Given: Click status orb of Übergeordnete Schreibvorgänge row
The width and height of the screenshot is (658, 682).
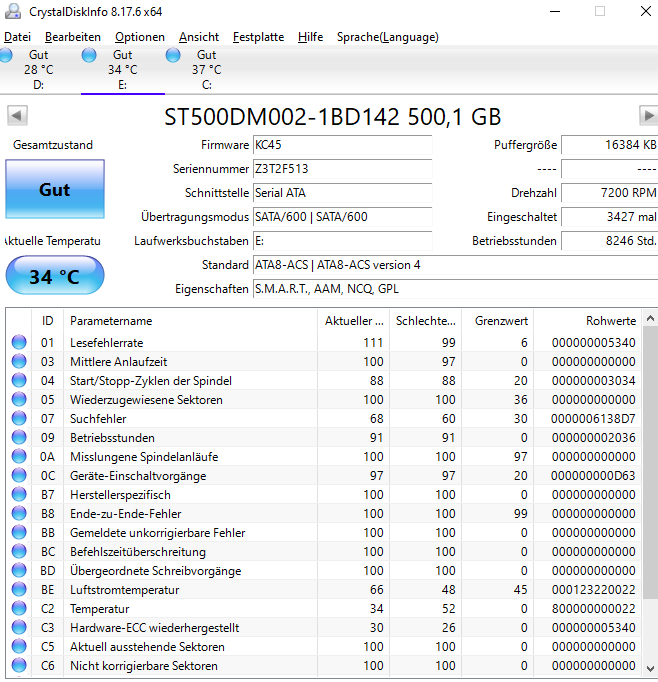Looking at the screenshot, I should [19, 571].
